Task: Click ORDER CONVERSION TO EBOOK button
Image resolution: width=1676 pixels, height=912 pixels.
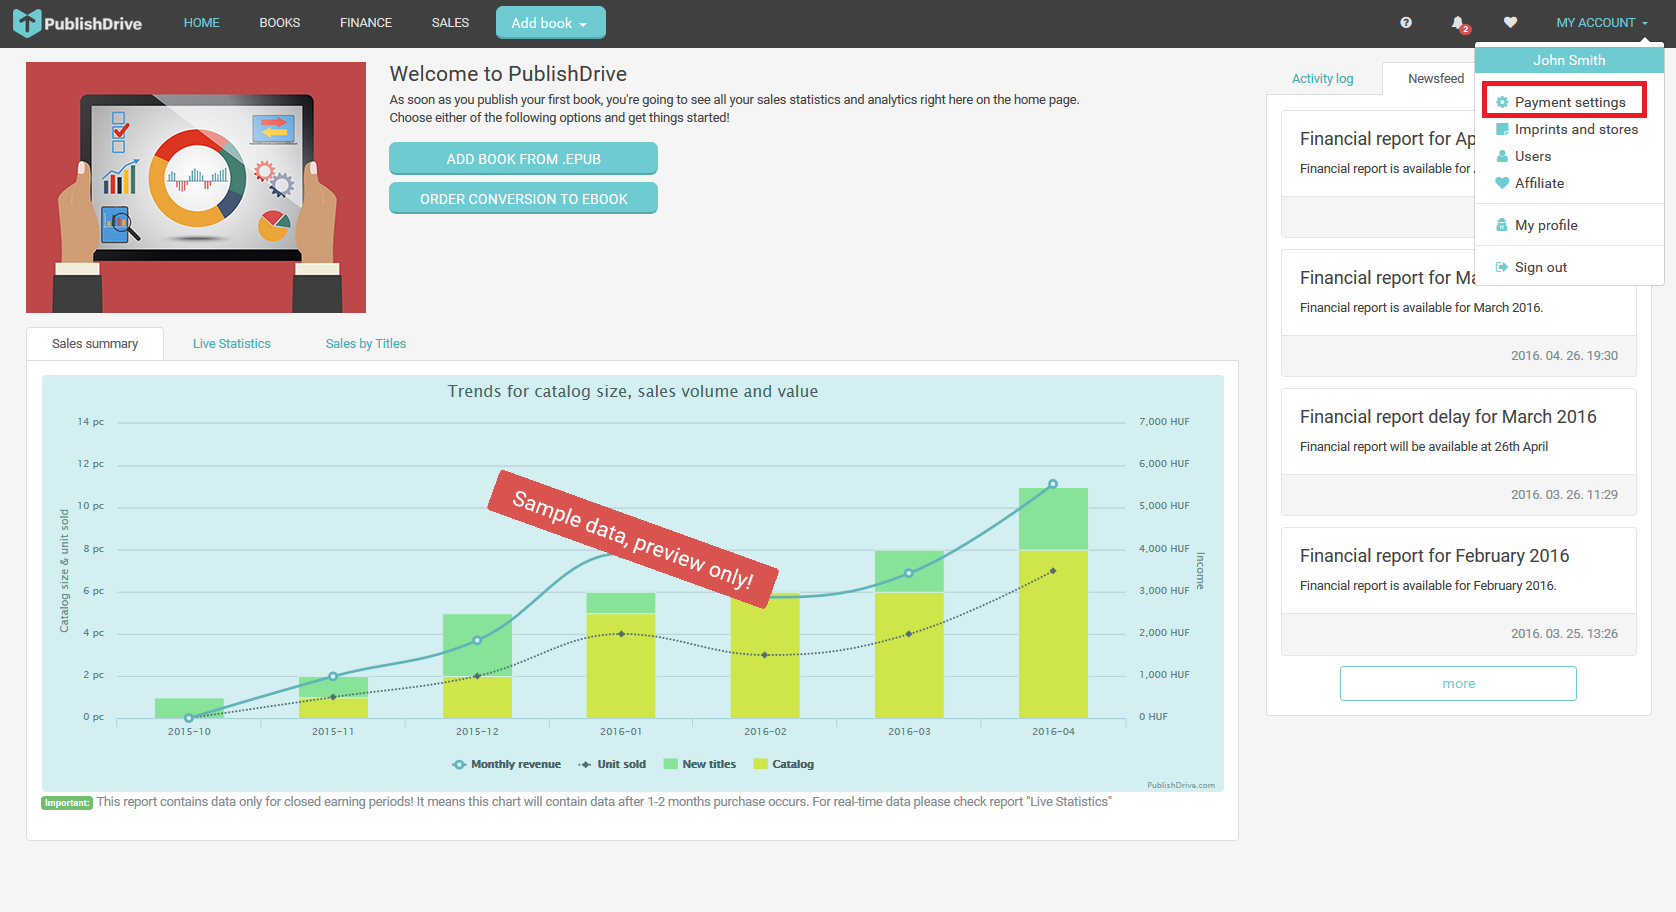Action: click(x=523, y=198)
